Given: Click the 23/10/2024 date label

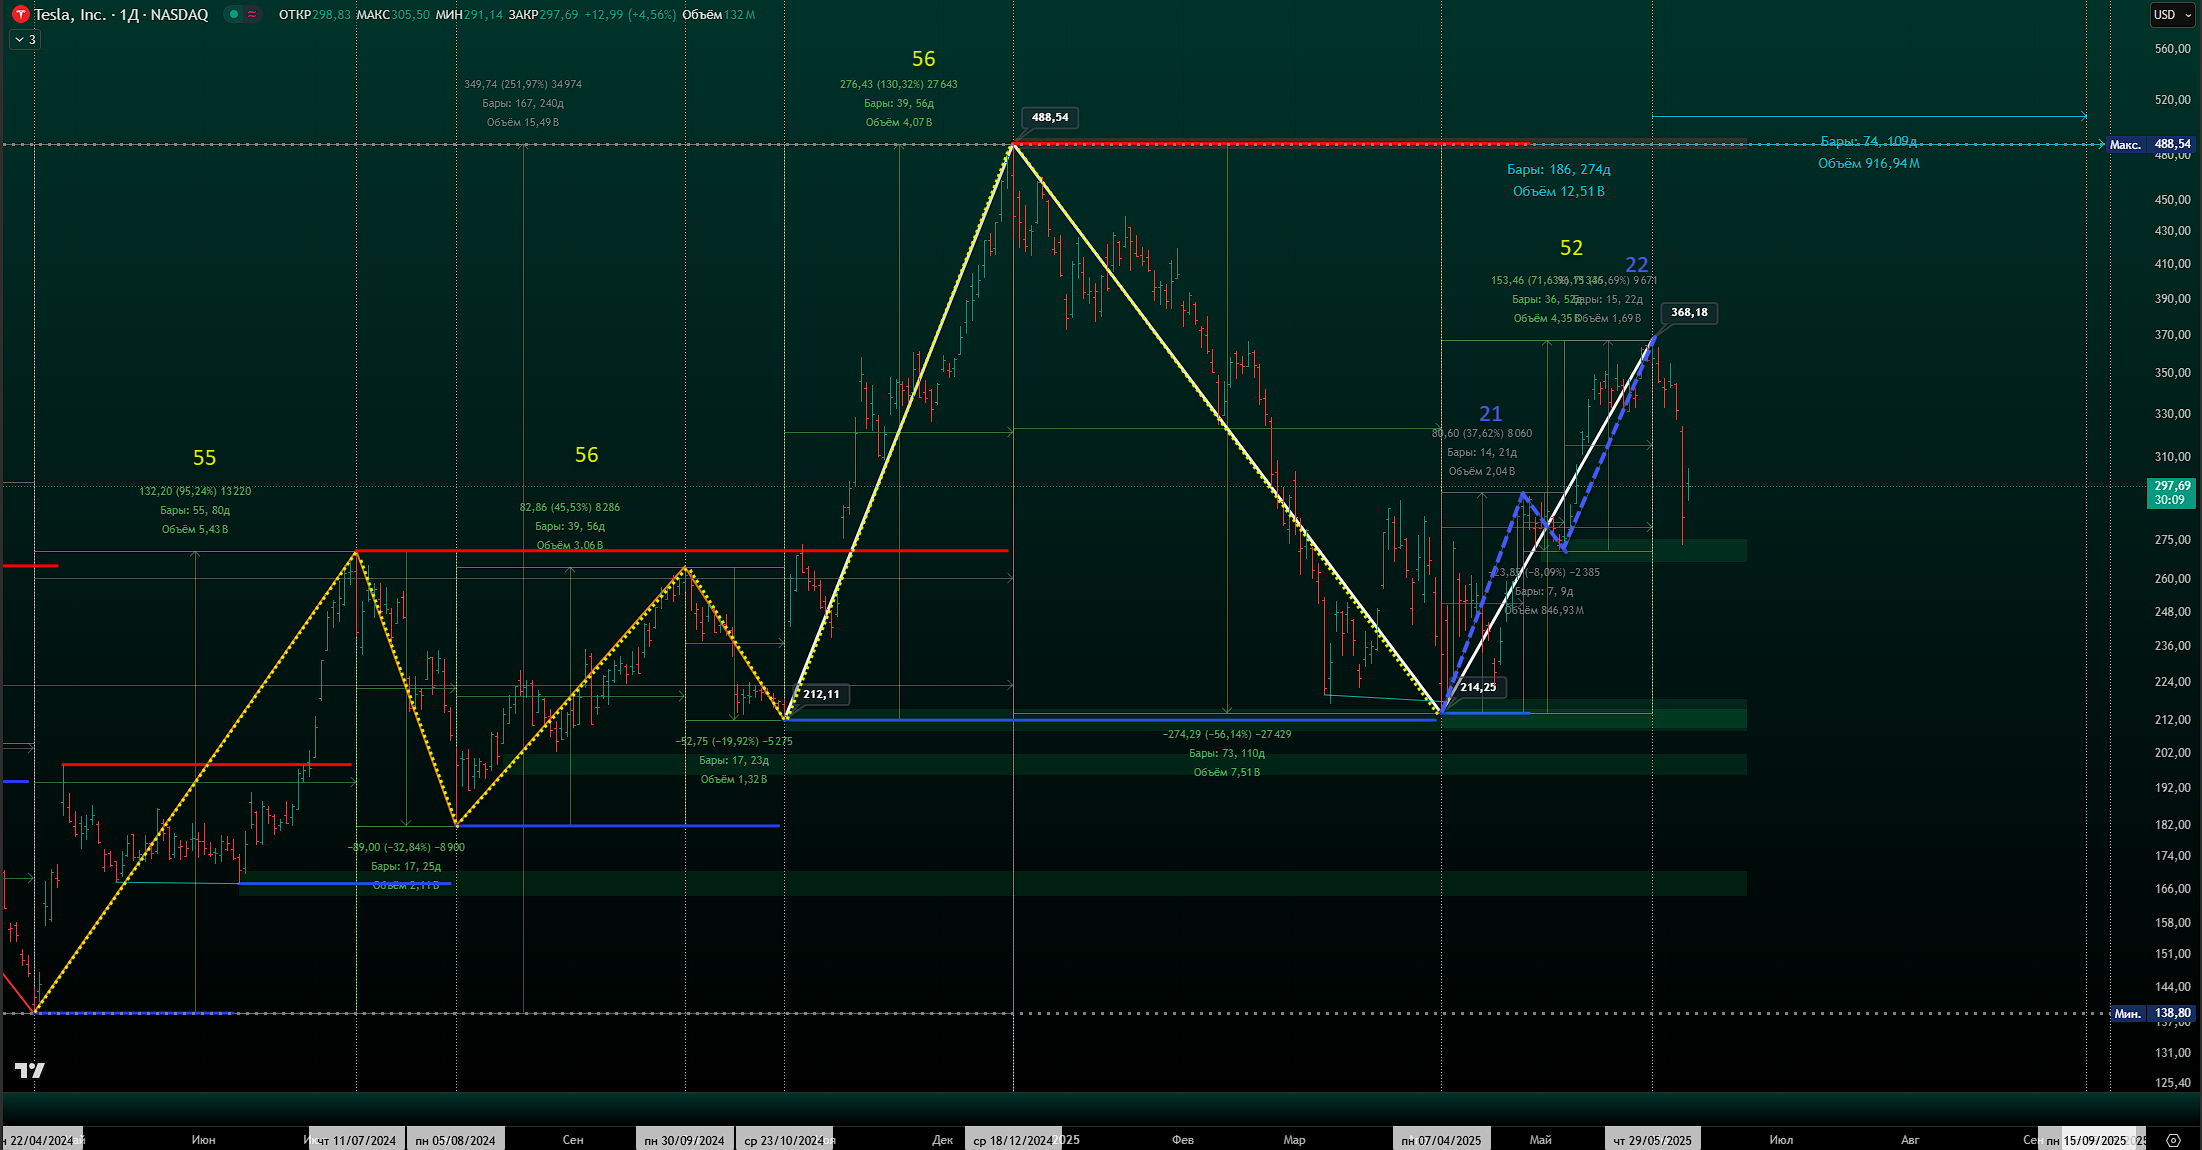Looking at the screenshot, I should pyautogui.click(x=784, y=1140).
